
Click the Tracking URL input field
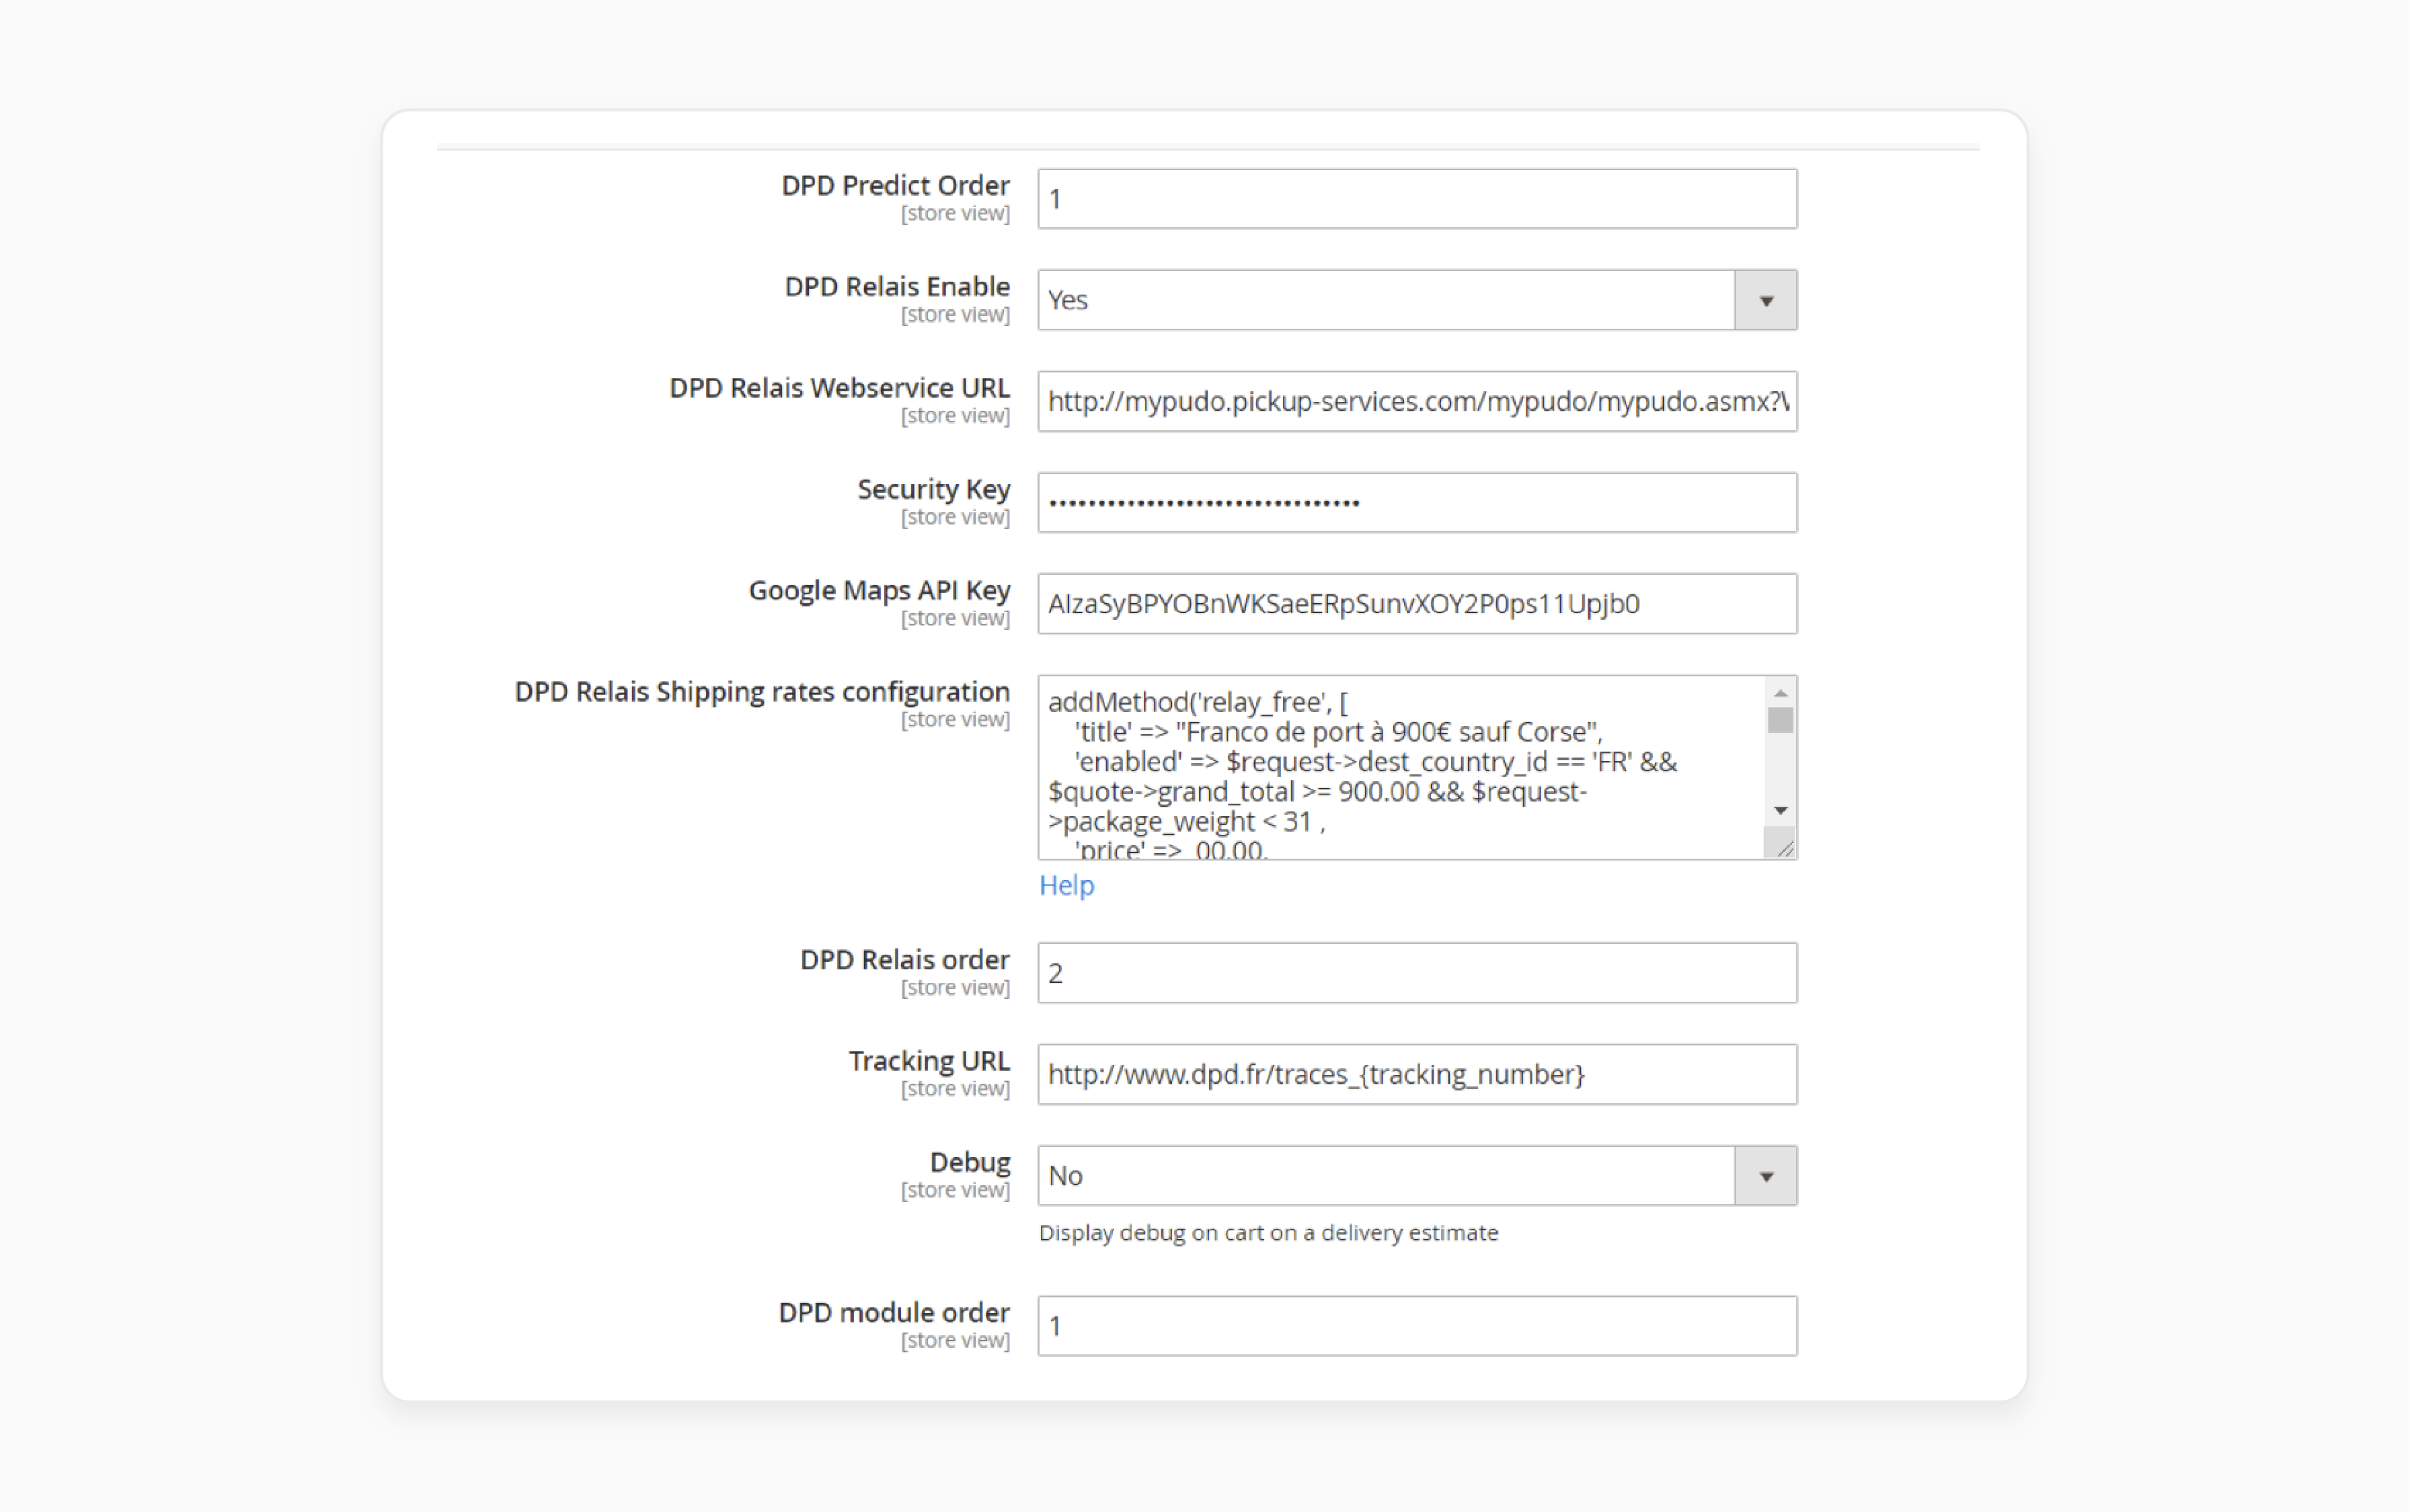tap(1417, 1074)
